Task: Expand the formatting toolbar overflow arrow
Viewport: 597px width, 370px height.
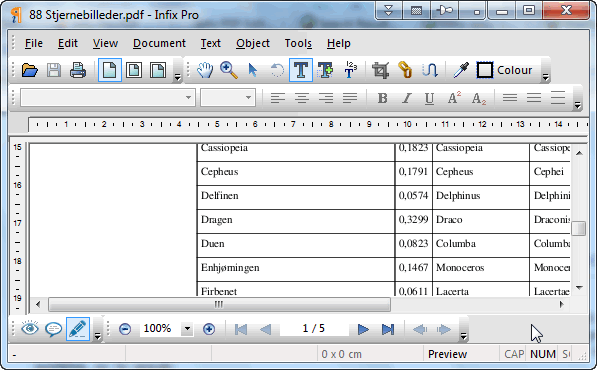Action: [578, 105]
